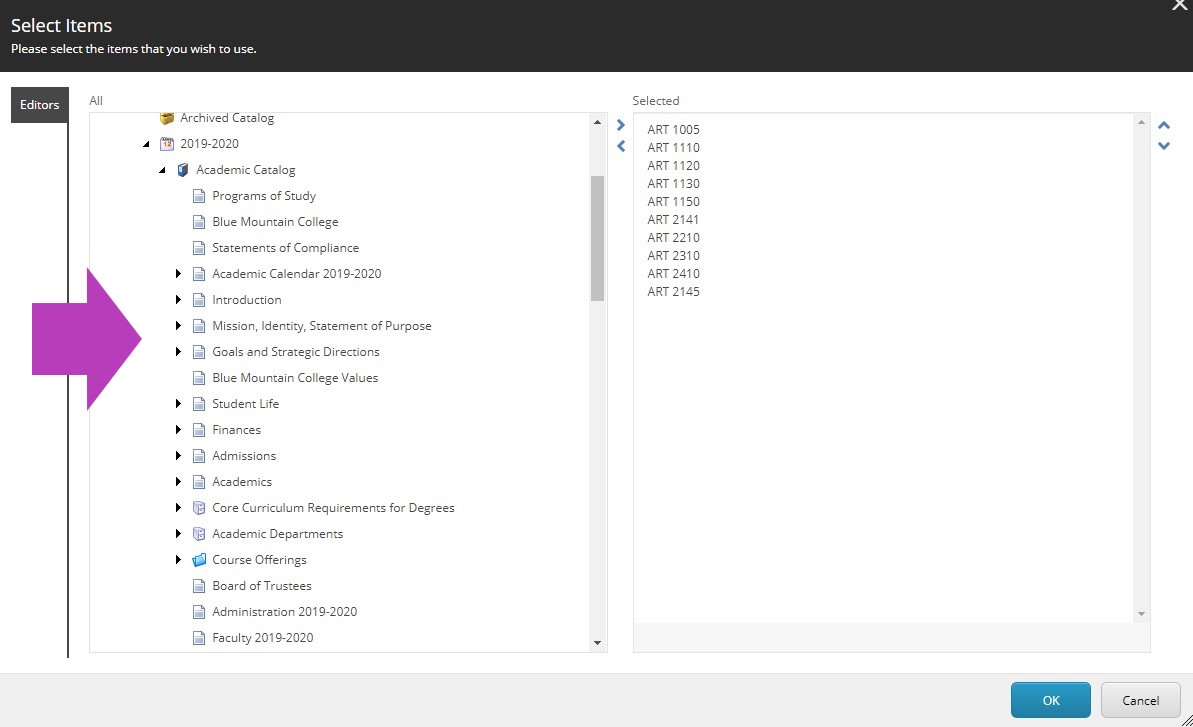Open the Editors tab
This screenshot has width=1193, height=727.
click(x=40, y=105)
